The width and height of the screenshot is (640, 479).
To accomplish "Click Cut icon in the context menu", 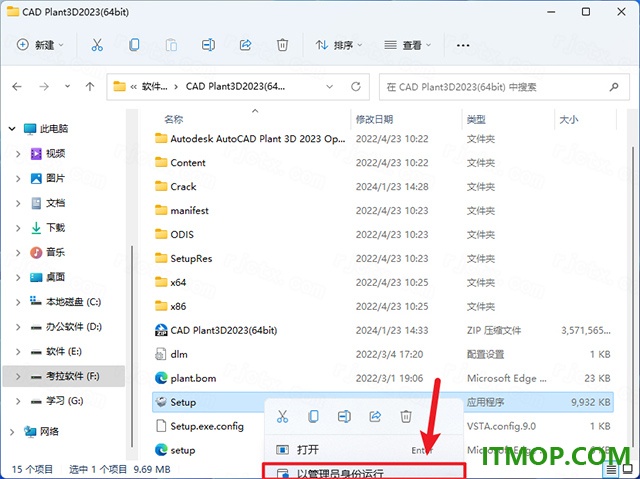I will tap(282, 417).
